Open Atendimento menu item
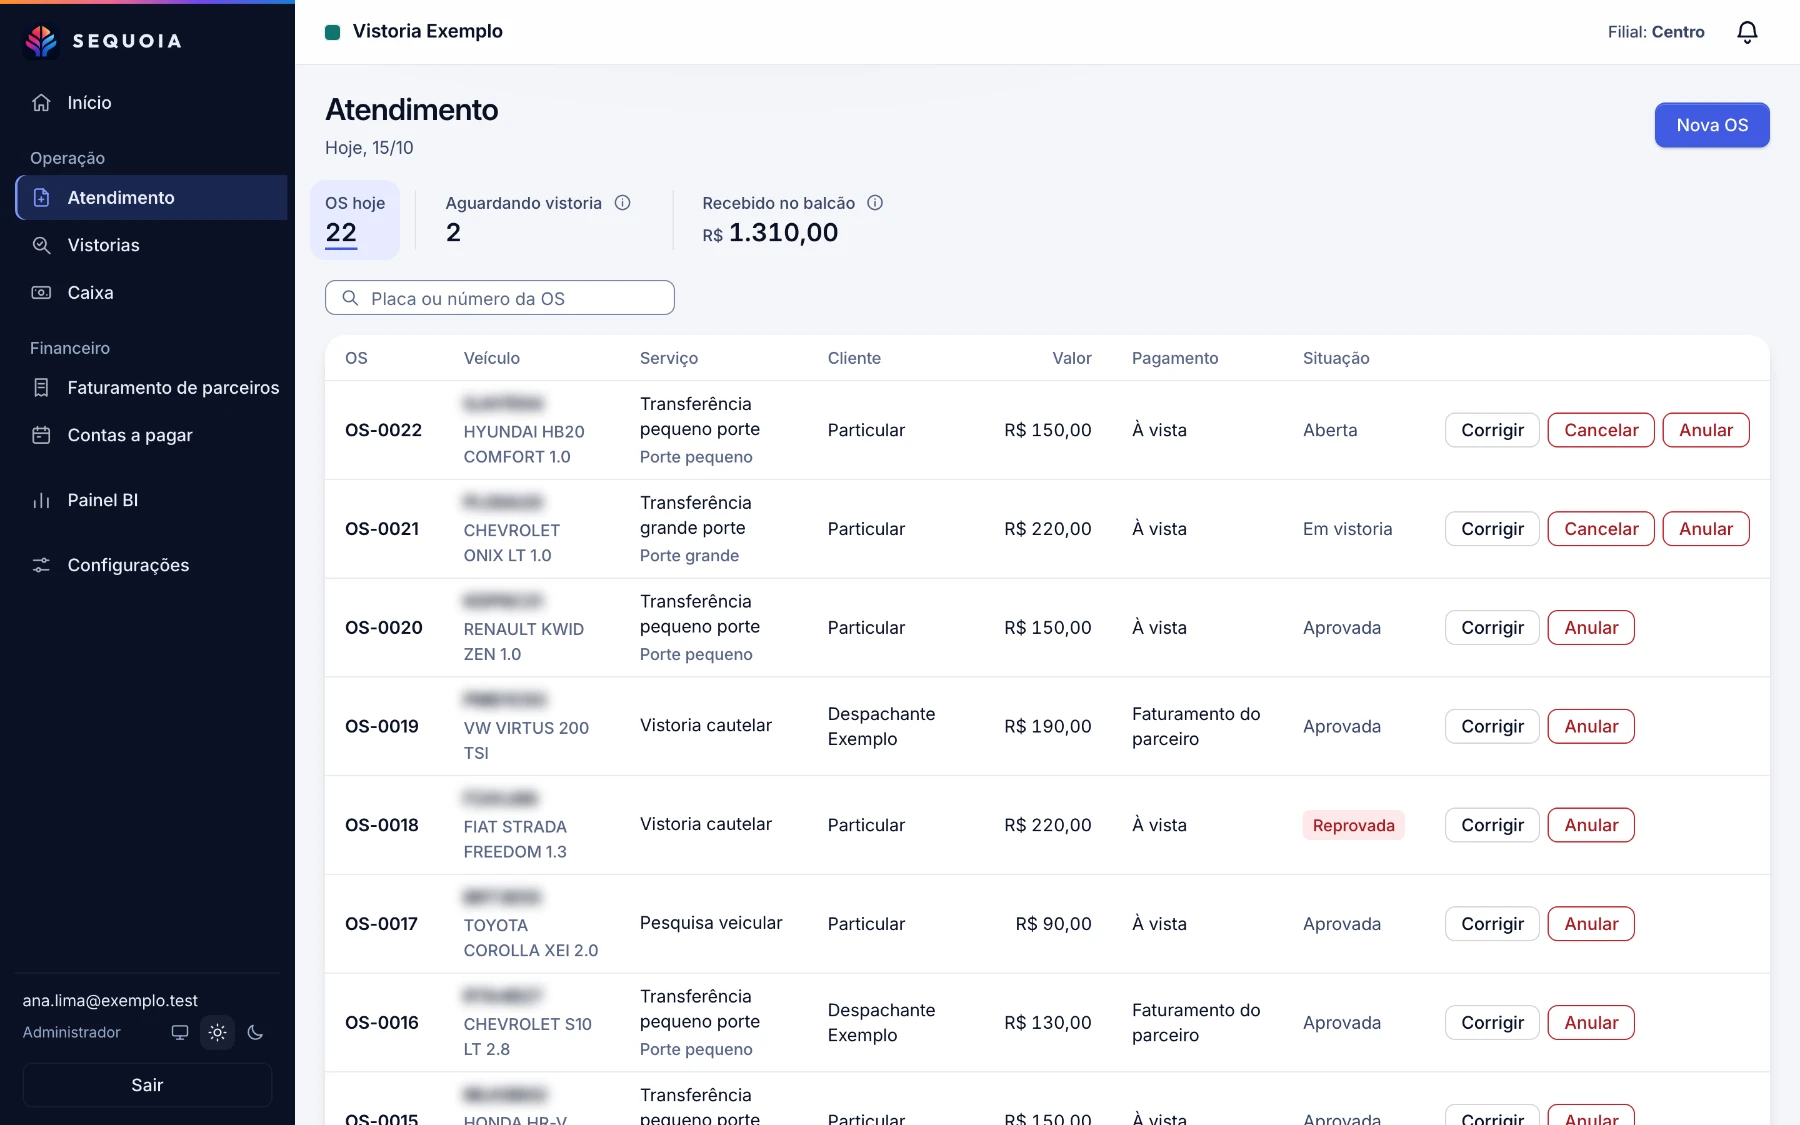 click(151, 198)
